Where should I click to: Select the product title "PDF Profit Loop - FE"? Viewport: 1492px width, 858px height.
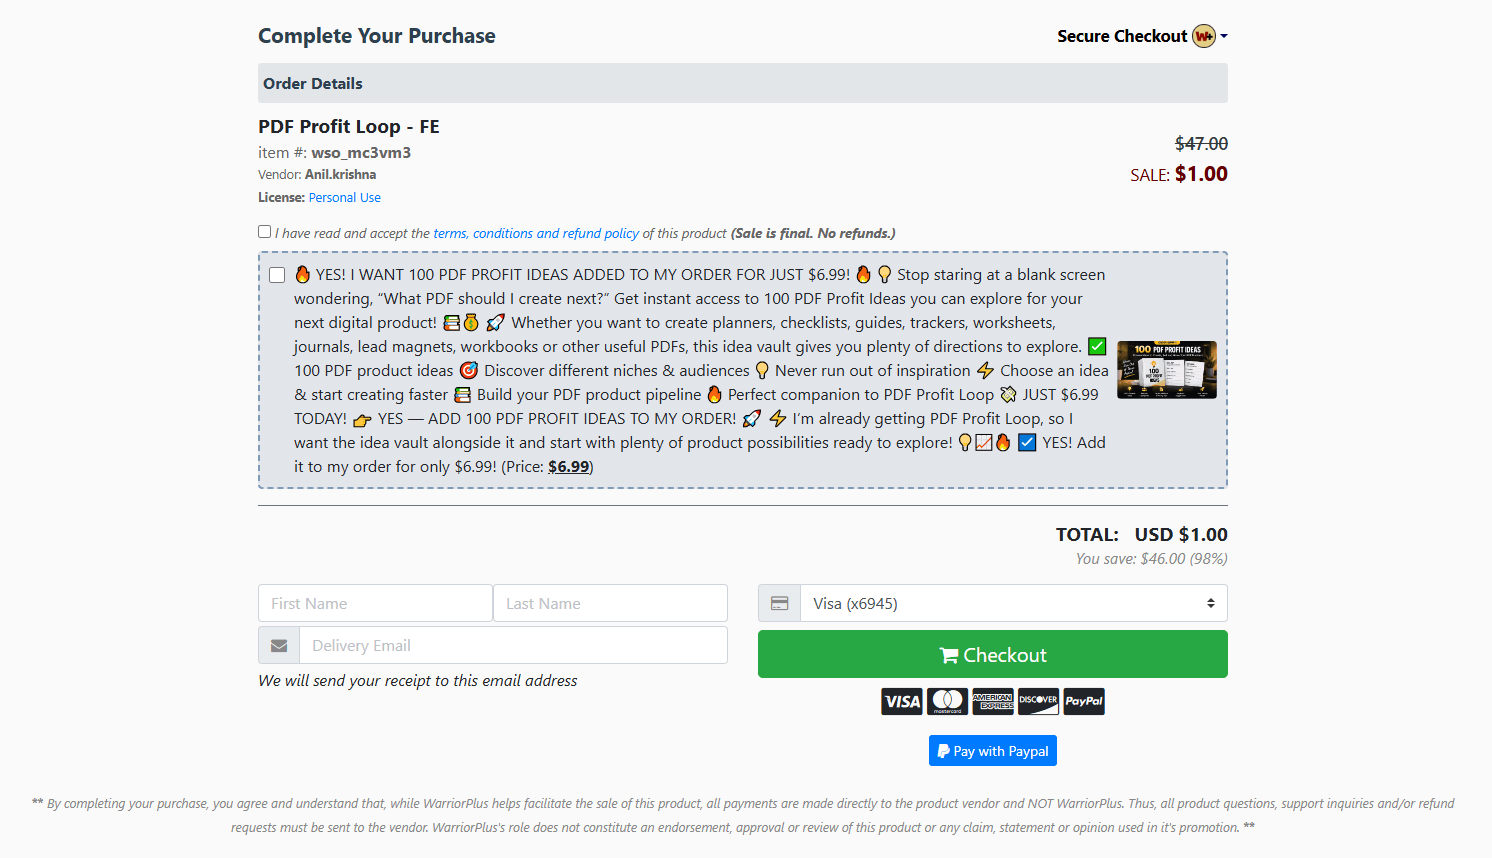point(349,127)
